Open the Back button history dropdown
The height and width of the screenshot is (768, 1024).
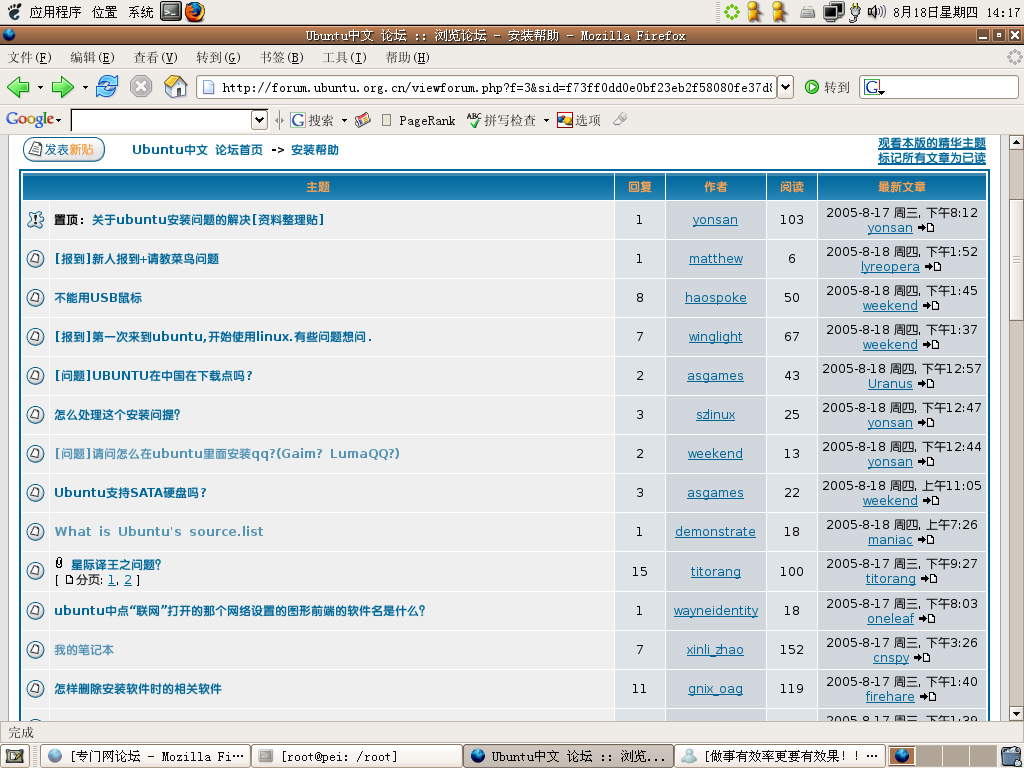point(40,88)
